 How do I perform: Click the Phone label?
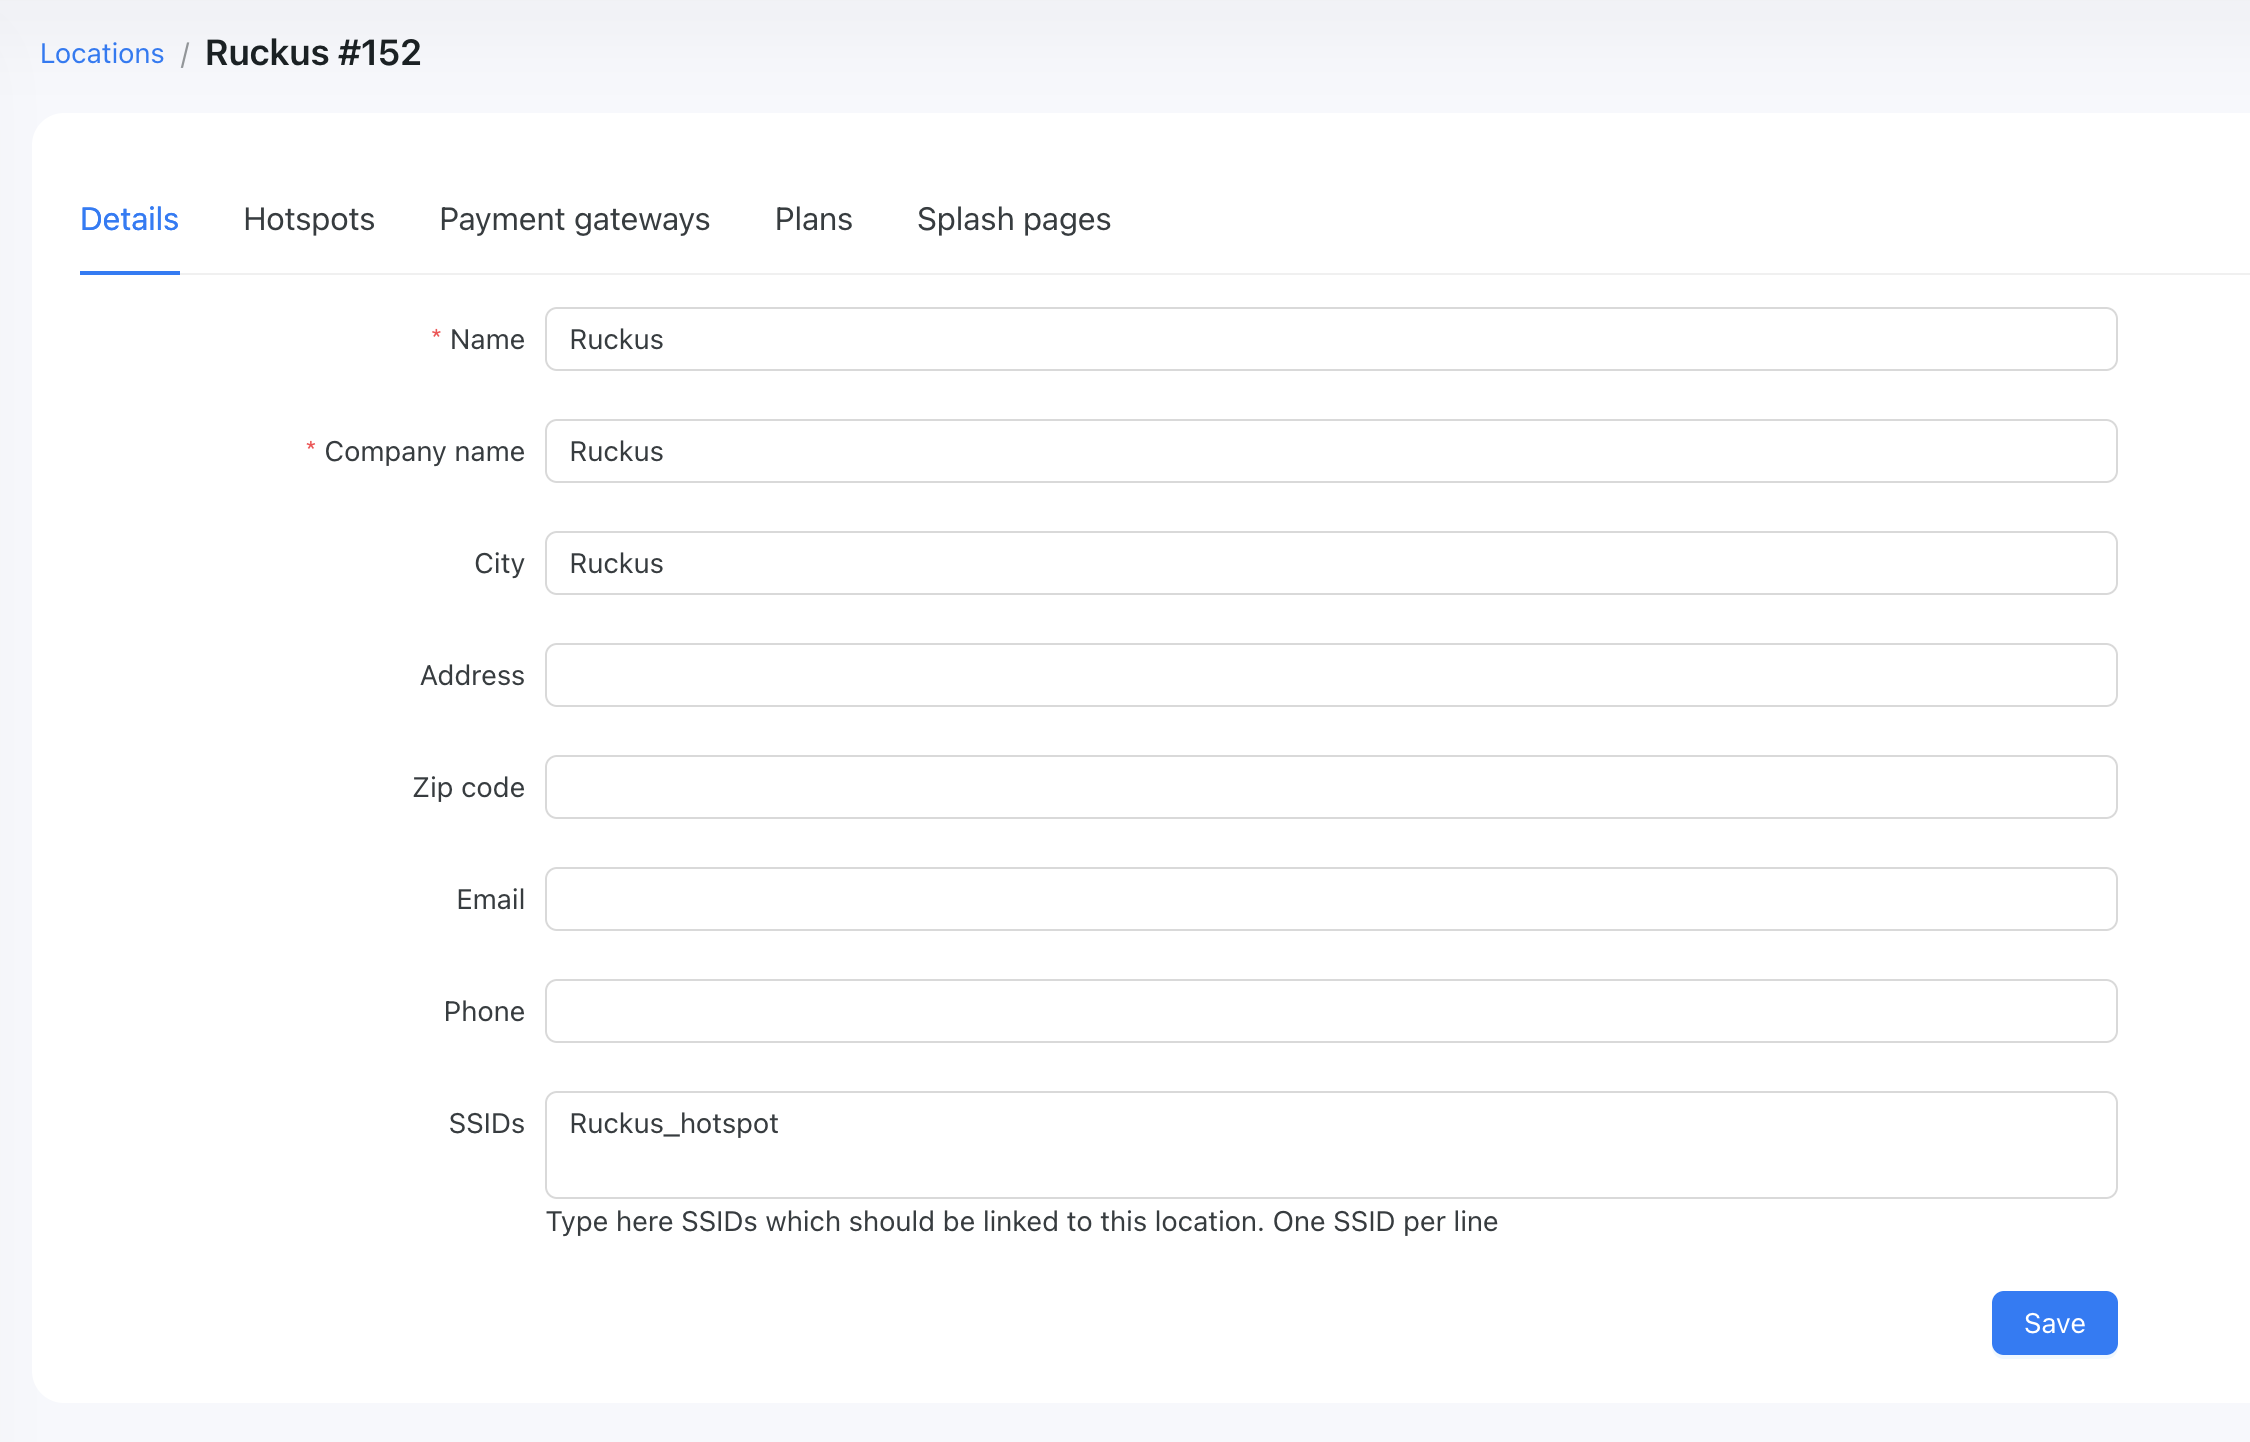[x=484, y=1011]
